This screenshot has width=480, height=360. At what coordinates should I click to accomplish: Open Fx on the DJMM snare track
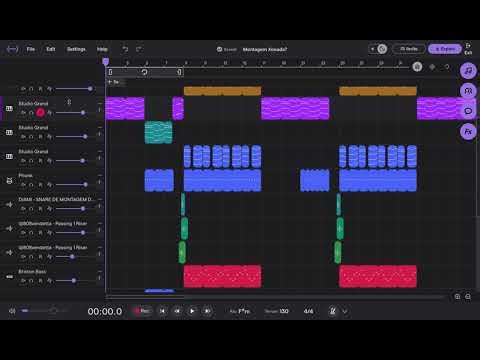pos(49,209)
